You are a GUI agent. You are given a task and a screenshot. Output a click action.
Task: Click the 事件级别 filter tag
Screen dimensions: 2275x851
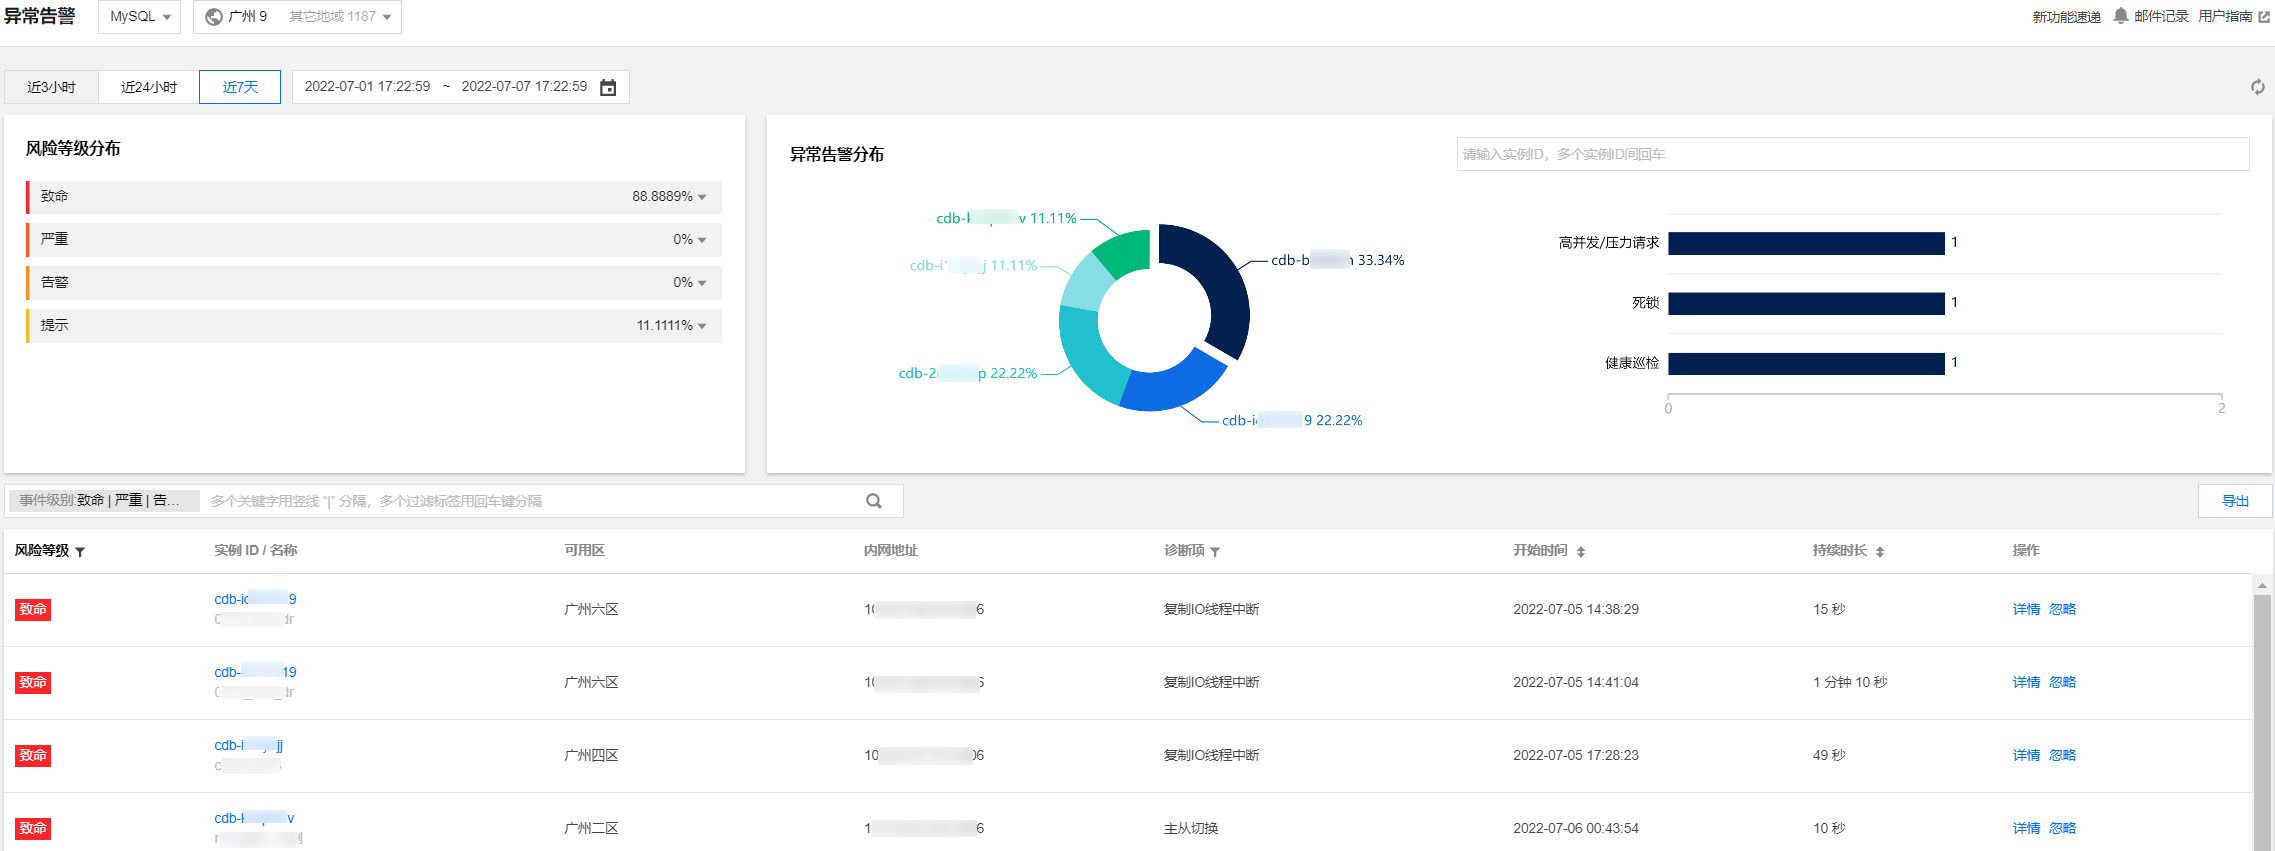point(103,501)
